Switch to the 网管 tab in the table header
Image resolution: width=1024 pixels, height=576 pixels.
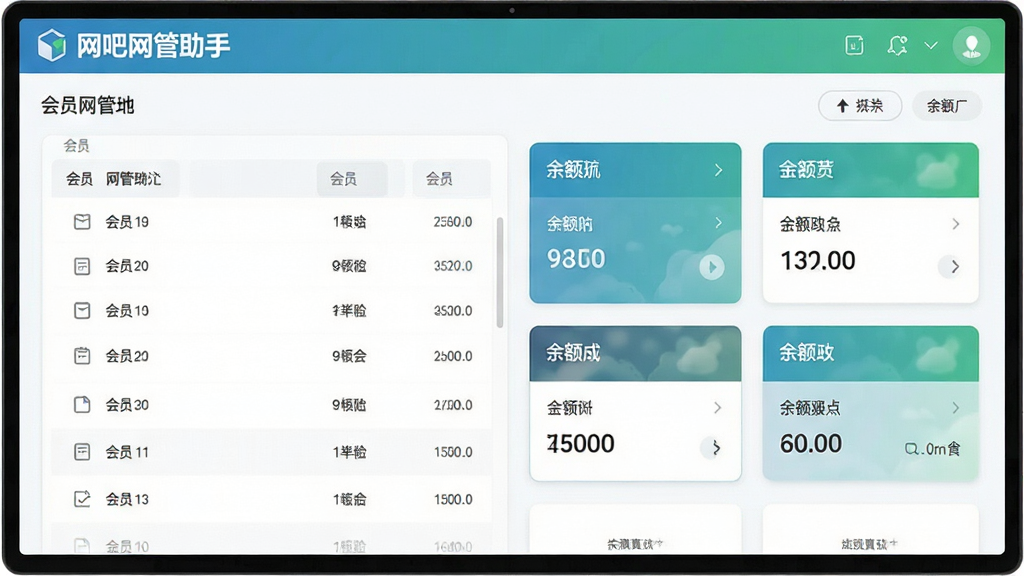pyautogui.click(x=133, y=179)
